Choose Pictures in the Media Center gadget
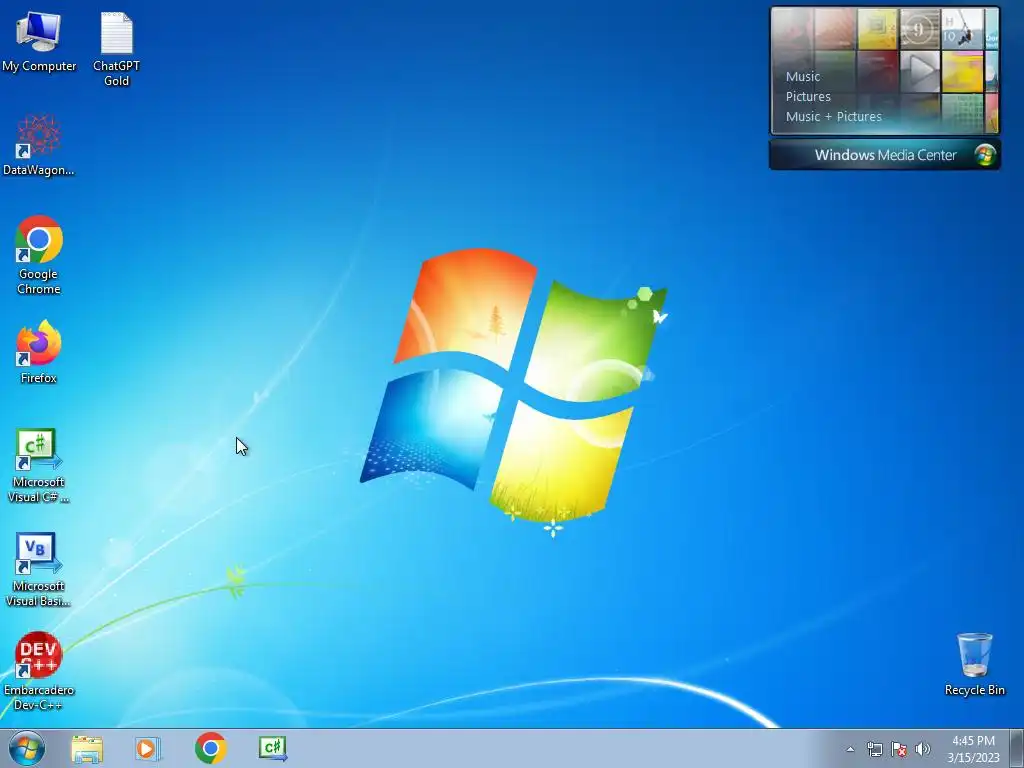This screenshot has height=768, width=1024. click(x=808, y=97)
